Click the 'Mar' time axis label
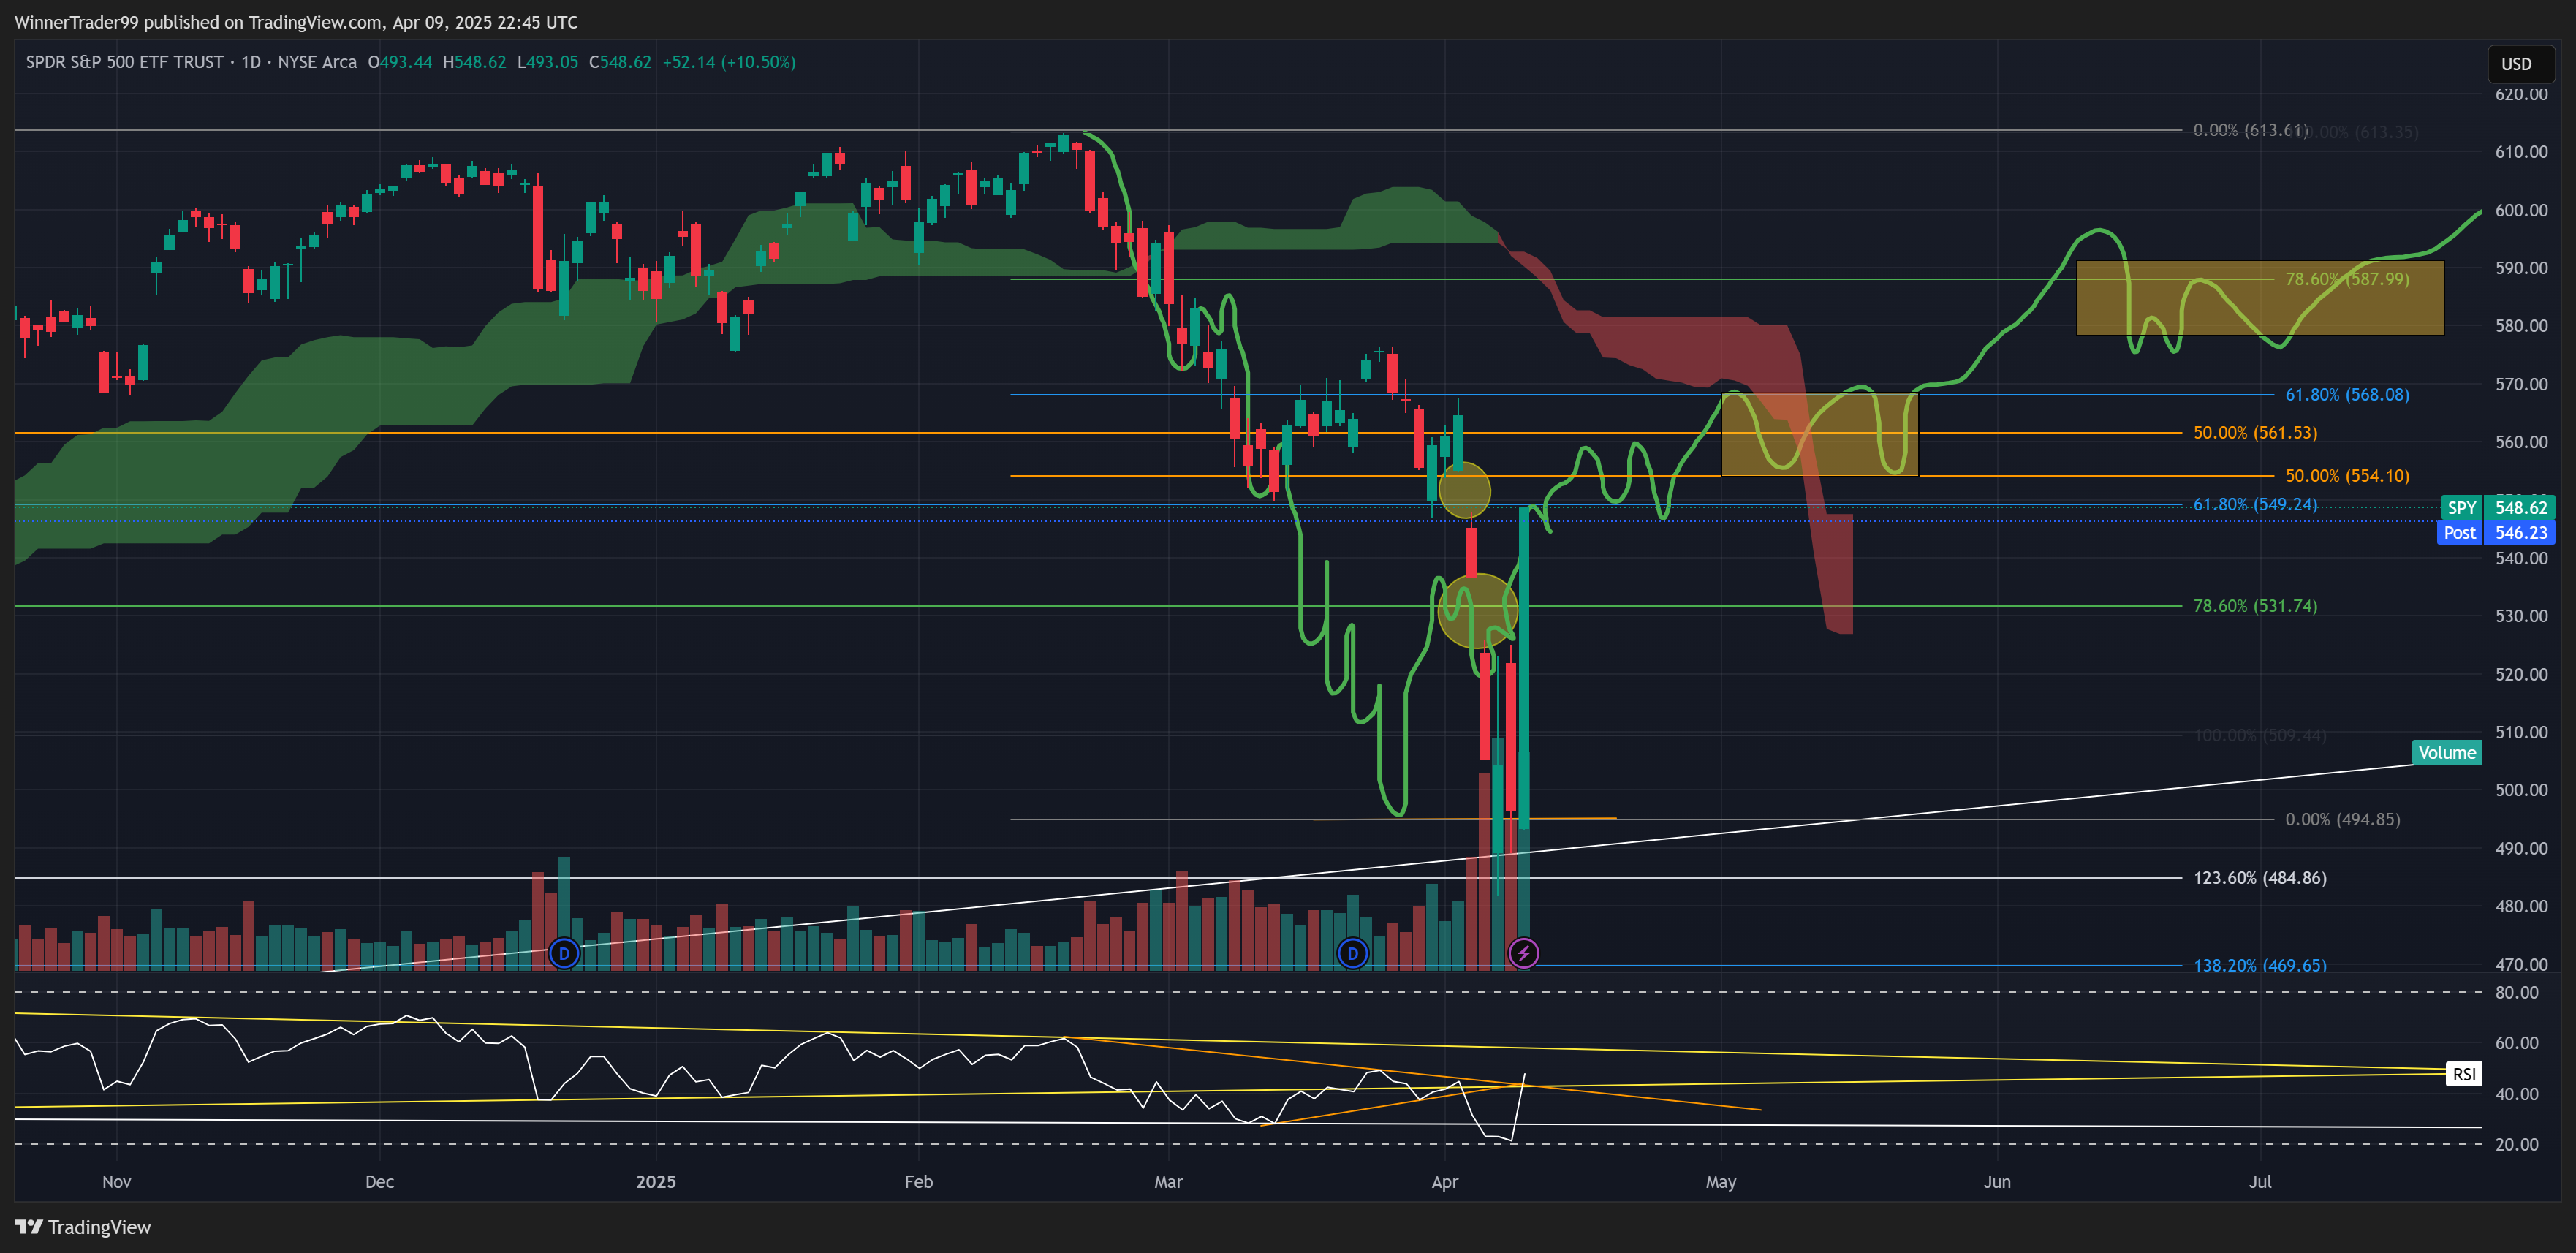The image size is (2576, 1253). [1168, 1181]
